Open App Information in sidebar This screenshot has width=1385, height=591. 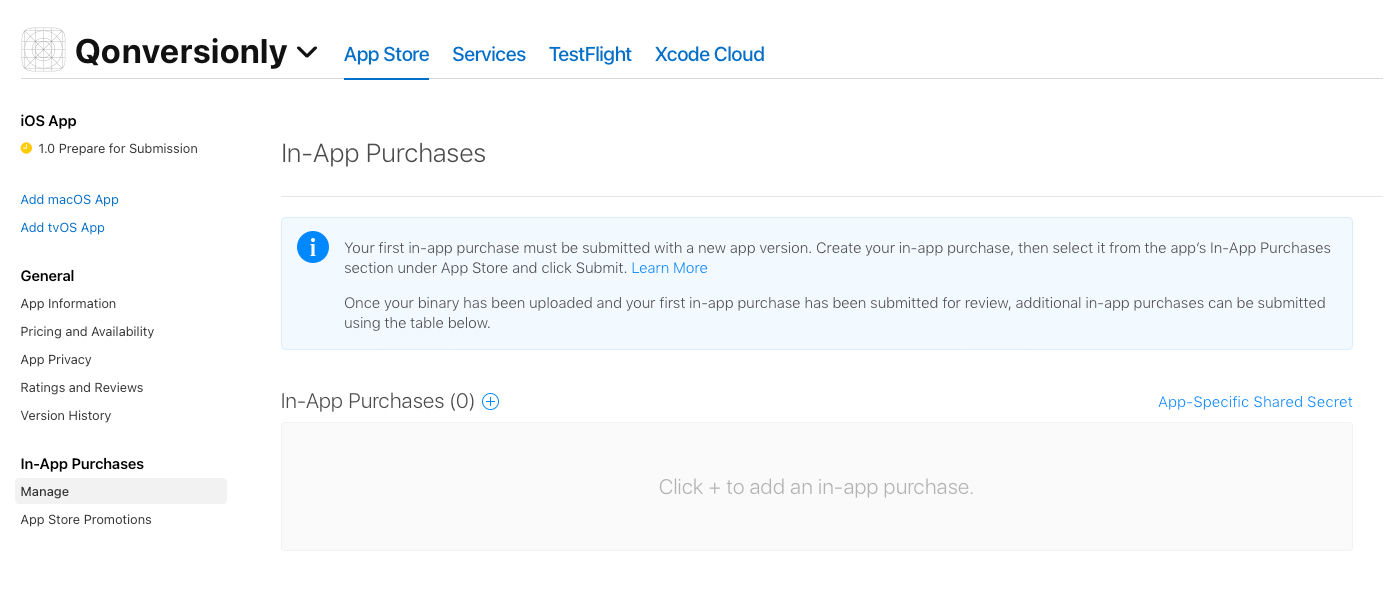68,304
